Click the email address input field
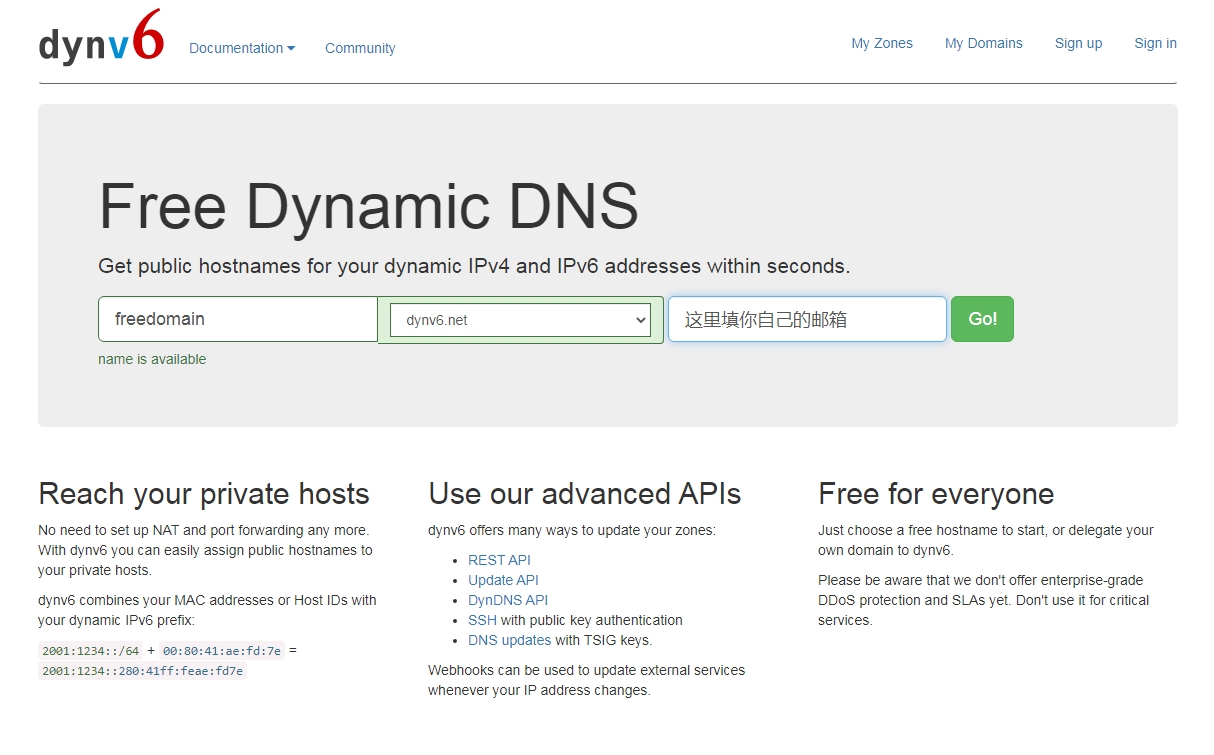This screenshot has width=1214, height=755. point(807,319)
